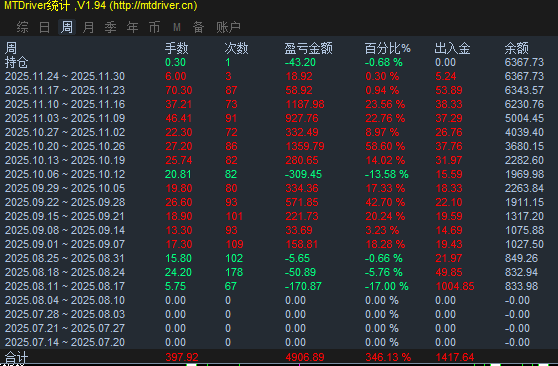Select week 2025.11.03 ~ 2025.11.09

pos(65,118)
